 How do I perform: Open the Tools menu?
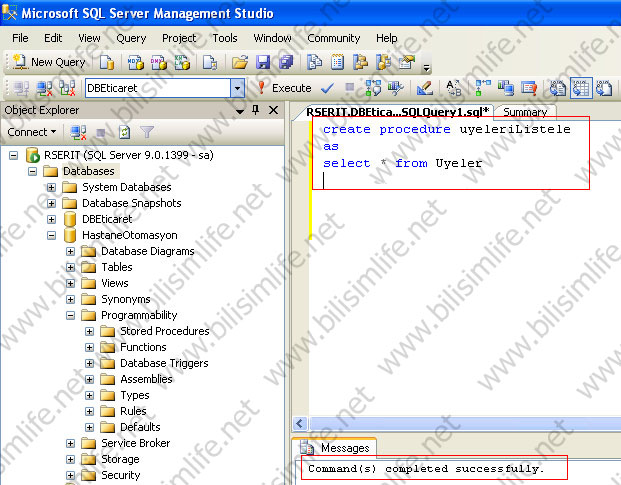pyautogui.click(x=225, y=38)
